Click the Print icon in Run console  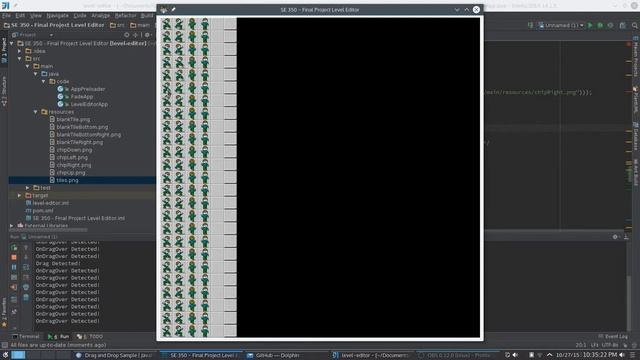click(26, 287)
